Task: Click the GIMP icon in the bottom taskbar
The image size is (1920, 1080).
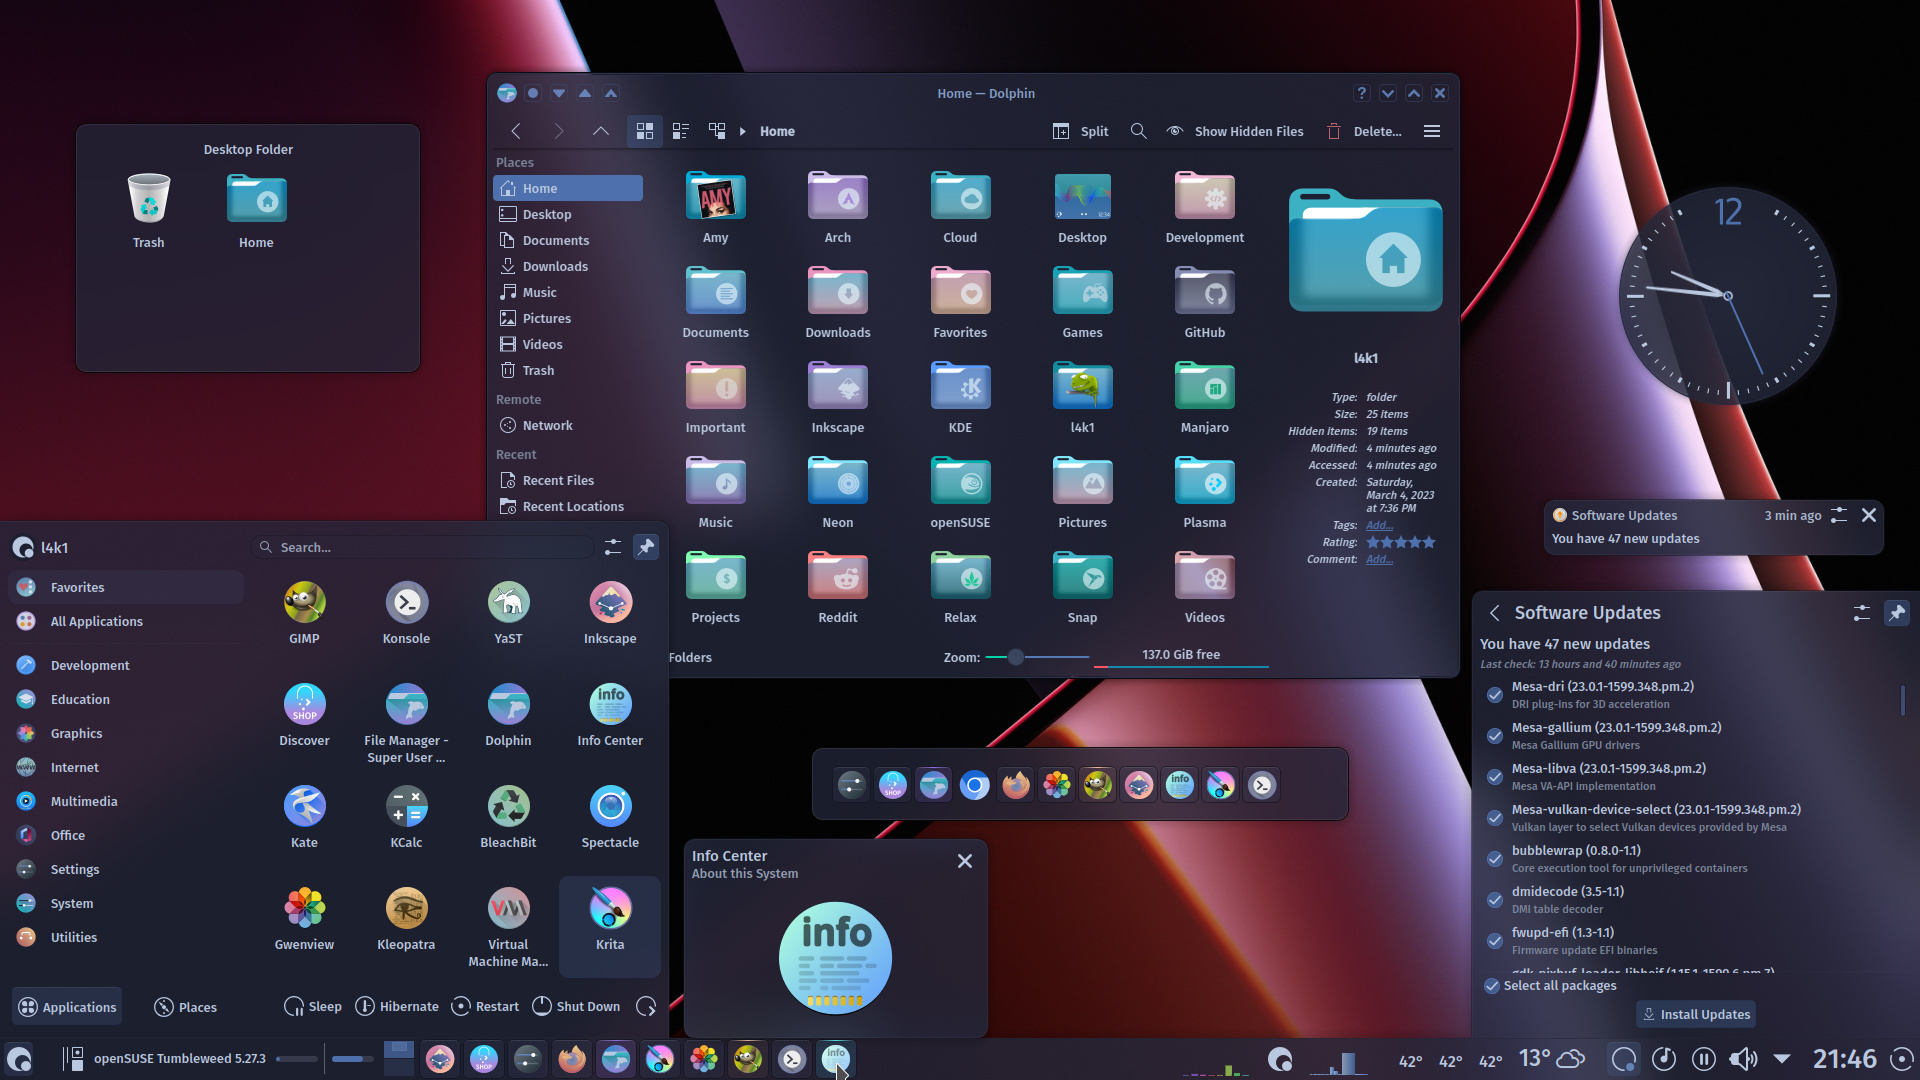Action: pos(748,1058)
